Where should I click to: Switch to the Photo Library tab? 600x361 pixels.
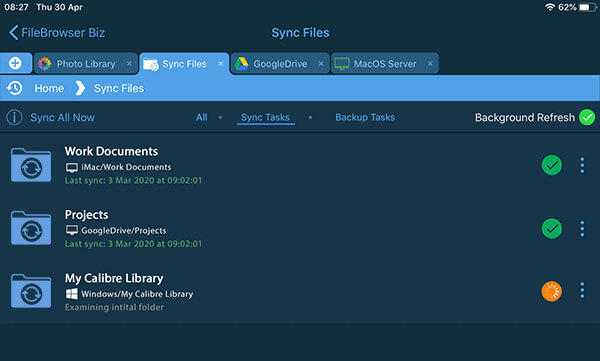(86, 64)
